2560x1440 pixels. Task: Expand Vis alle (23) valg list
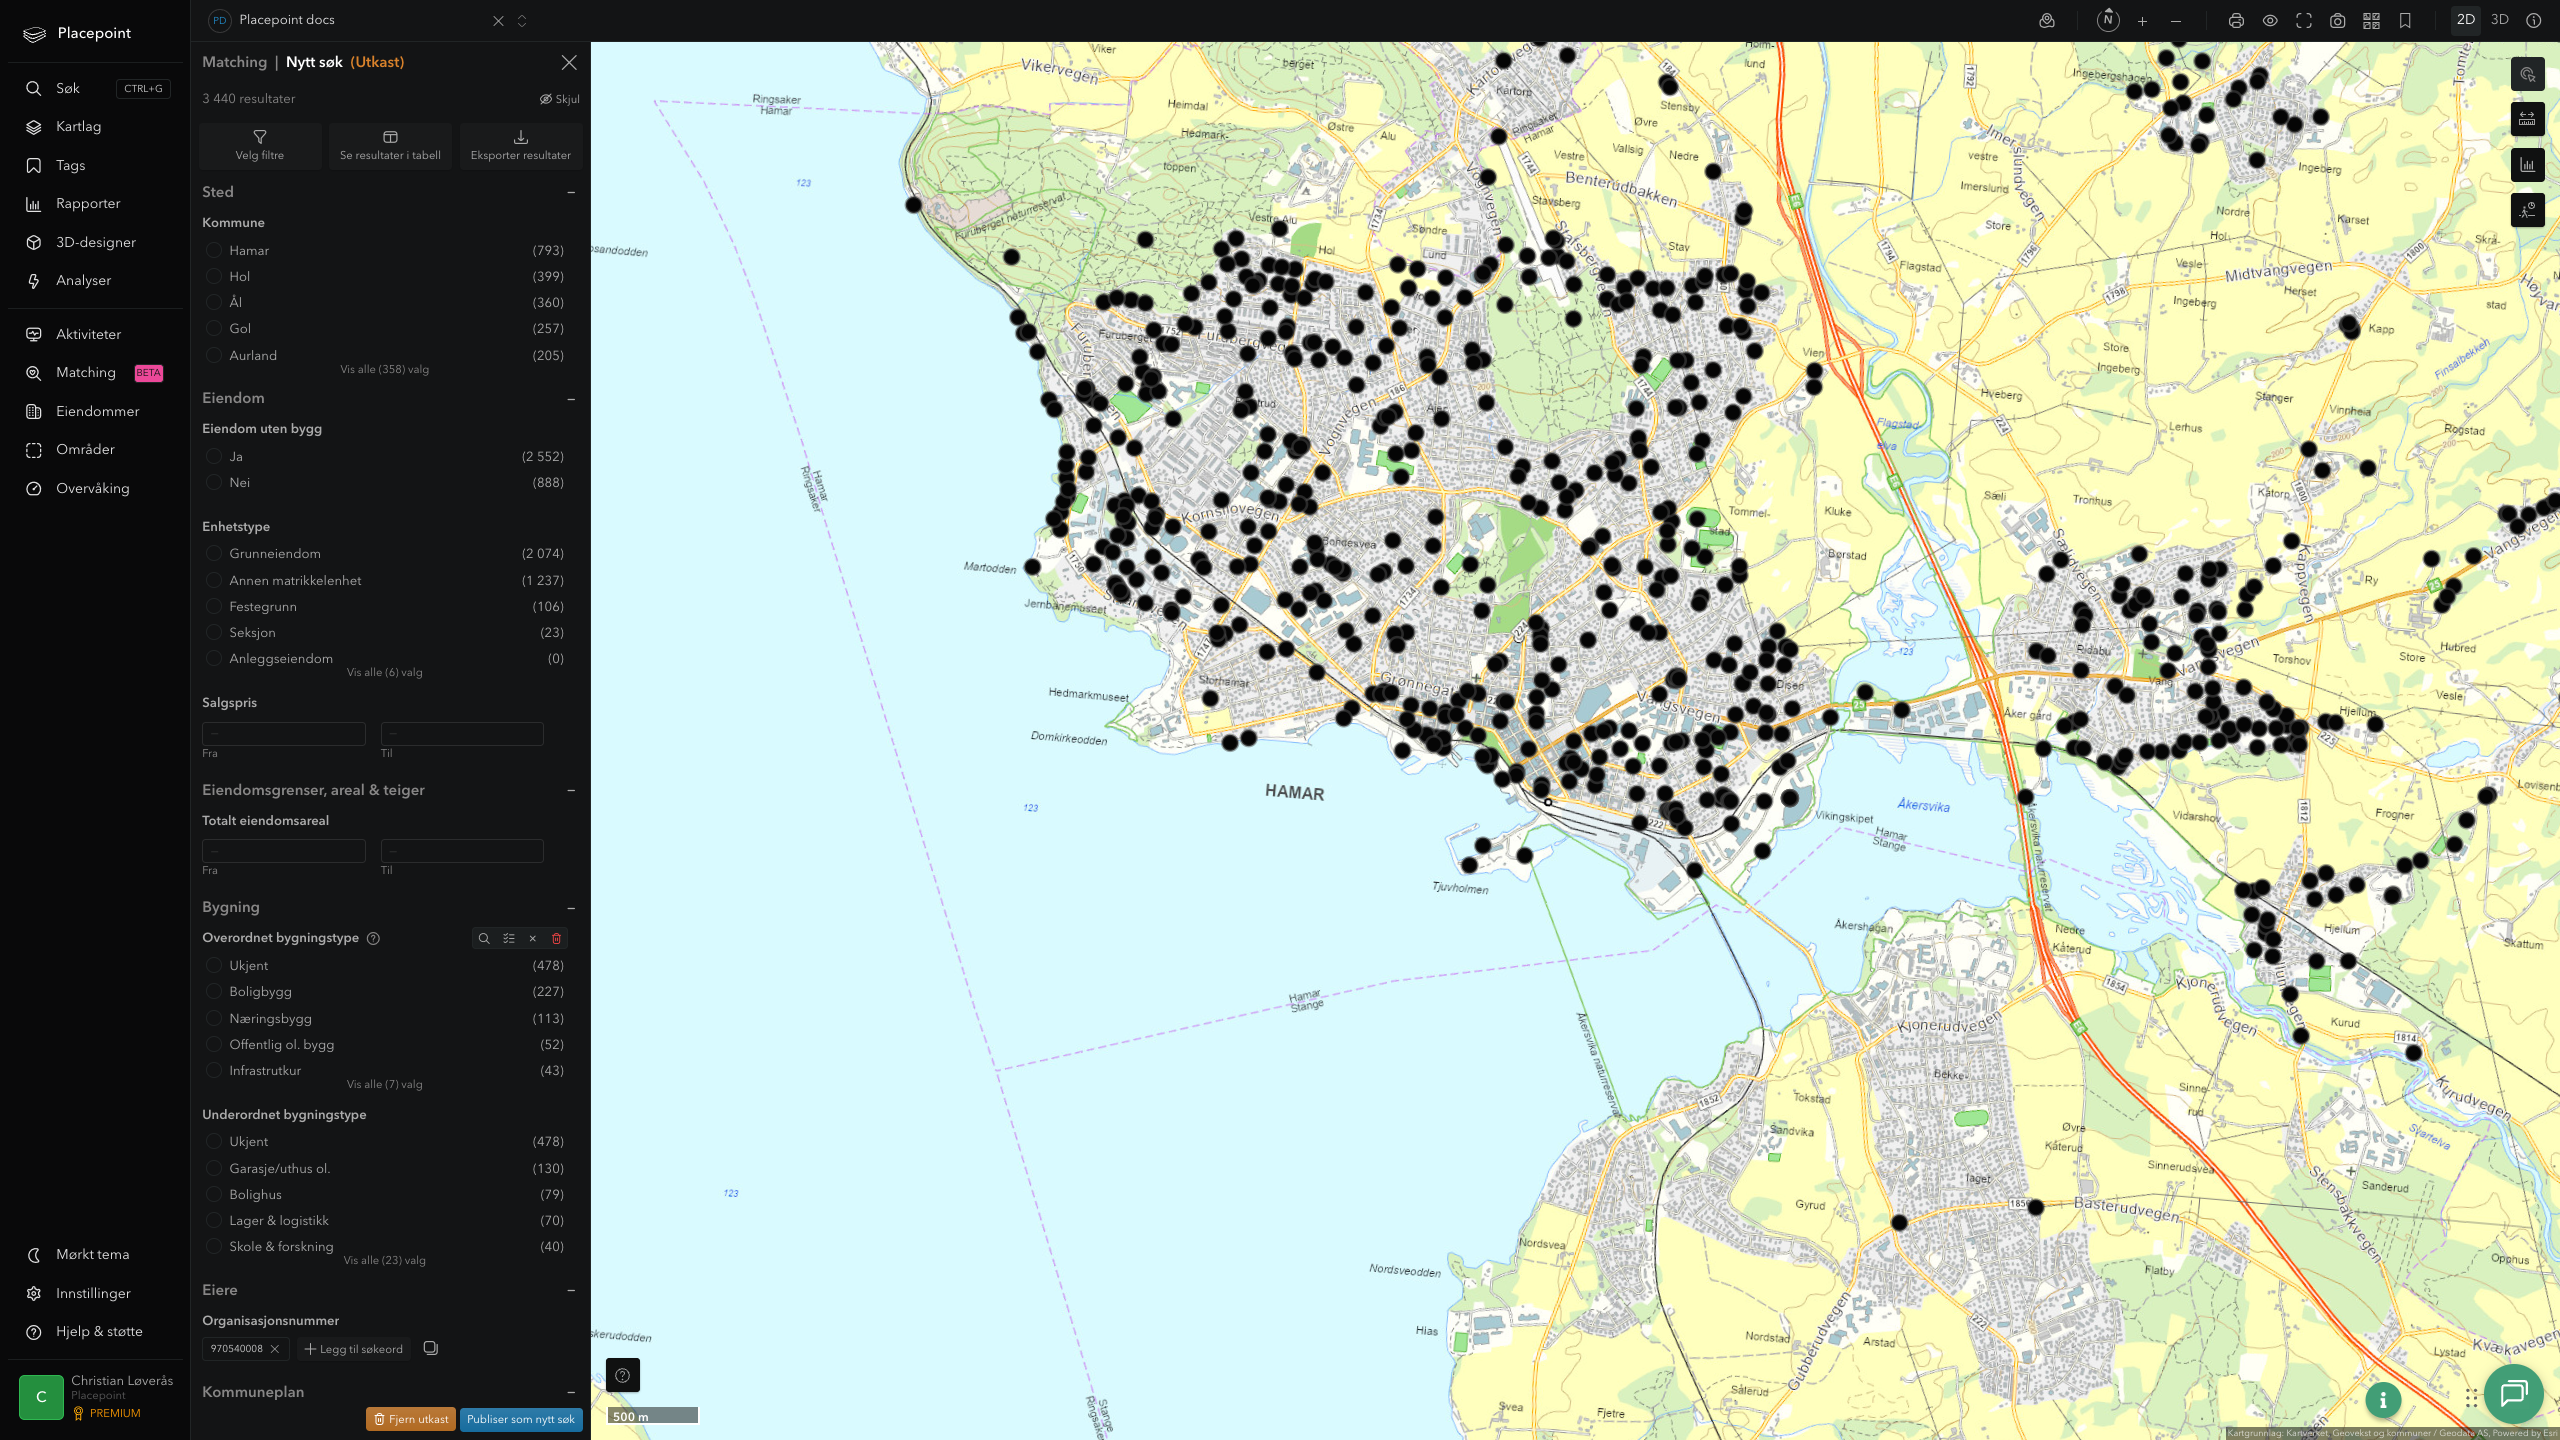click(384, 1260)
